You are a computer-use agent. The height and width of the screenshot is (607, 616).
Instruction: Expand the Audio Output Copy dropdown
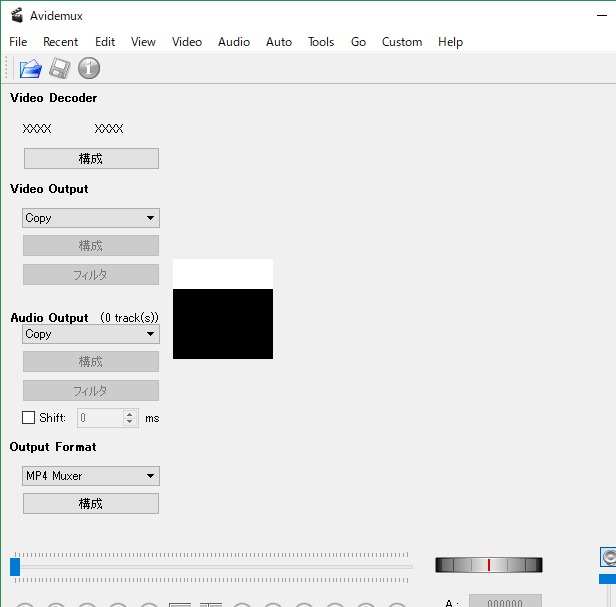tap(91, 334)
